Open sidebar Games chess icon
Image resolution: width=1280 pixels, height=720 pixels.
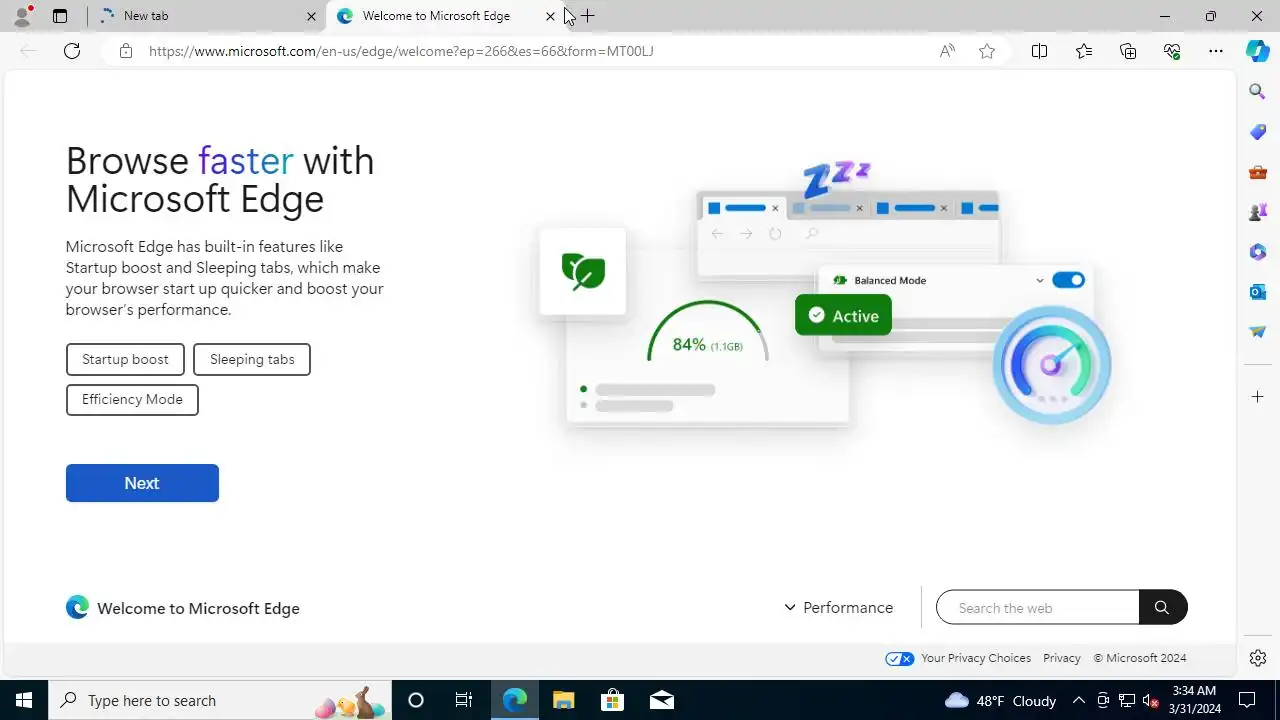point(1258,211)
